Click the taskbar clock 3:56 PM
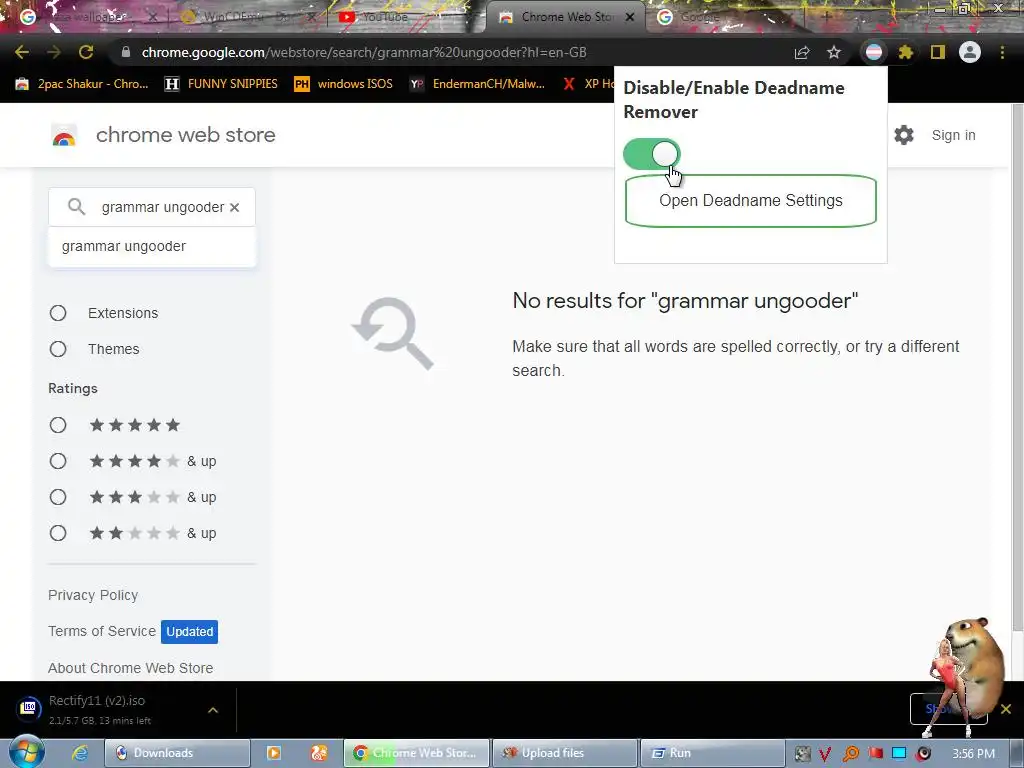Screen dimensions: 1024x768 pos(973,754)
